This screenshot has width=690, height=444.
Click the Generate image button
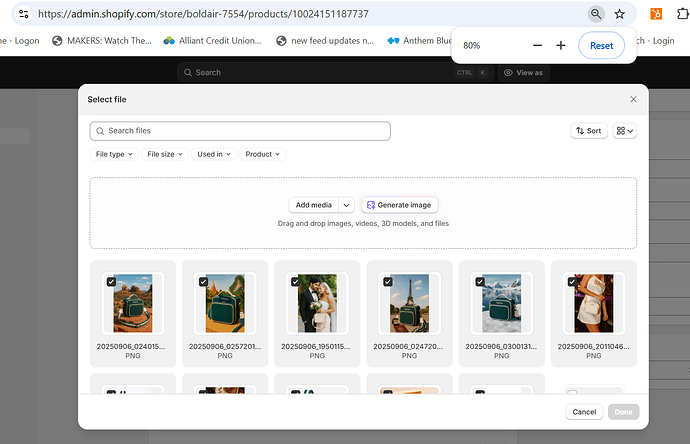(399, 205)
